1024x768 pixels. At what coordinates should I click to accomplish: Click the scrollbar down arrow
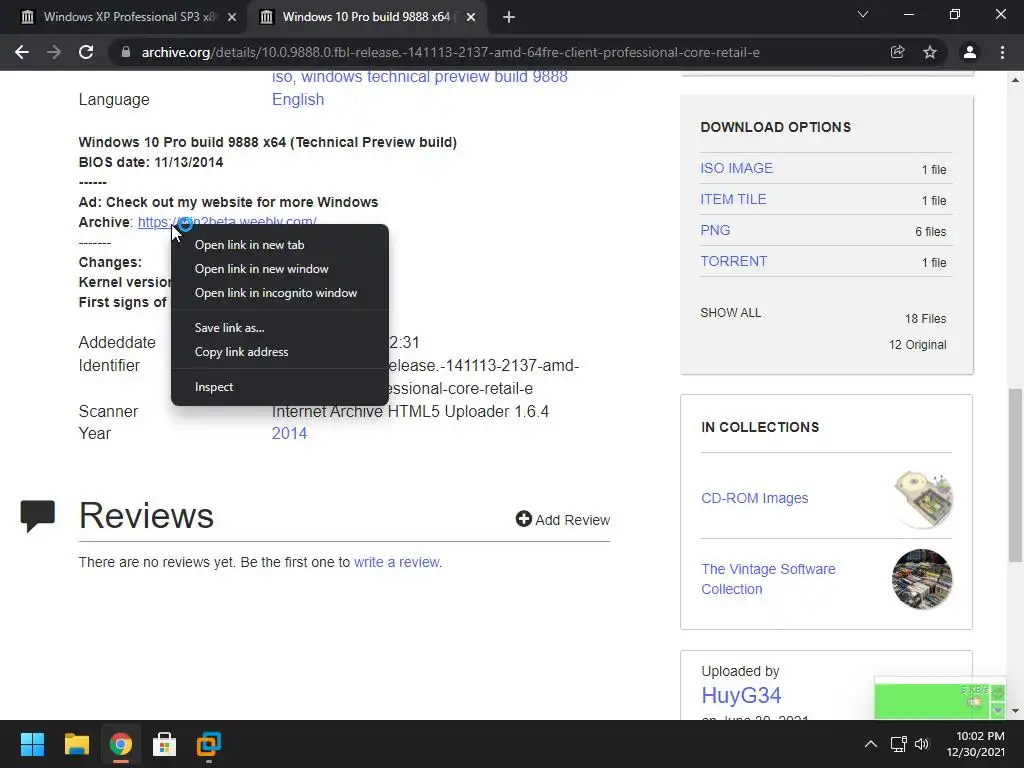[1015, 711]
